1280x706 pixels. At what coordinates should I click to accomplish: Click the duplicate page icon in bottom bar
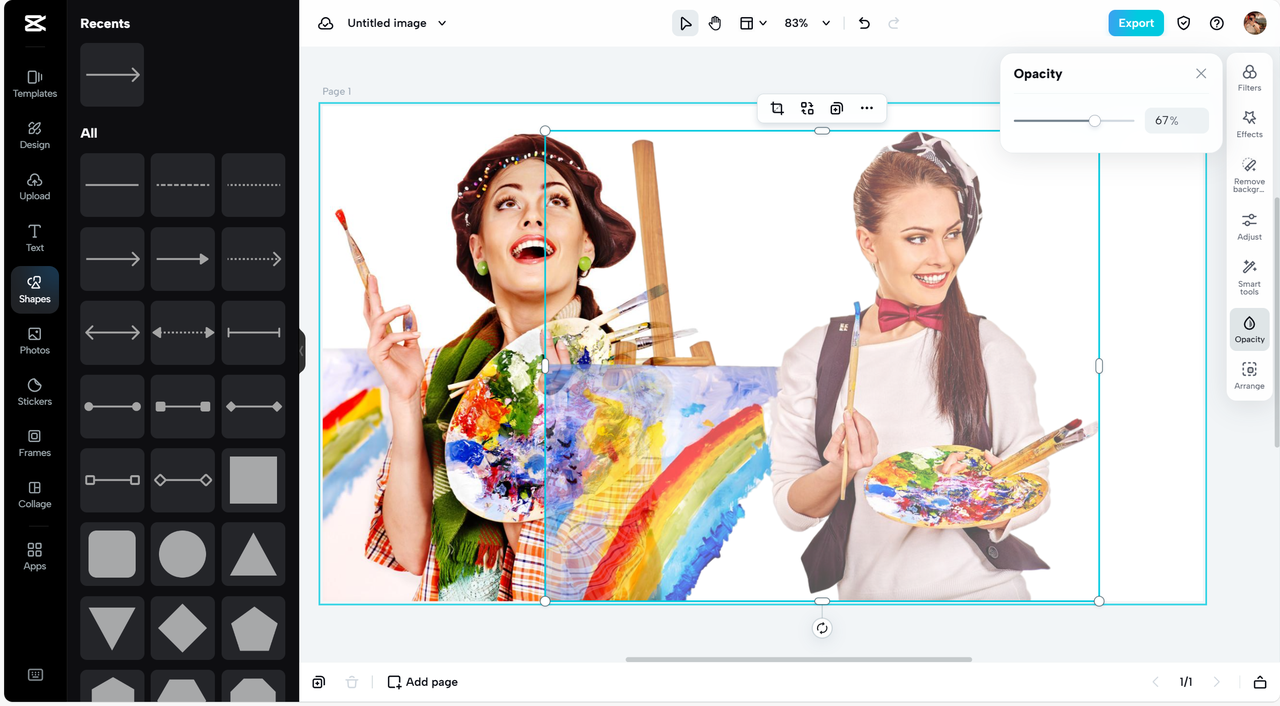[318, 682]
